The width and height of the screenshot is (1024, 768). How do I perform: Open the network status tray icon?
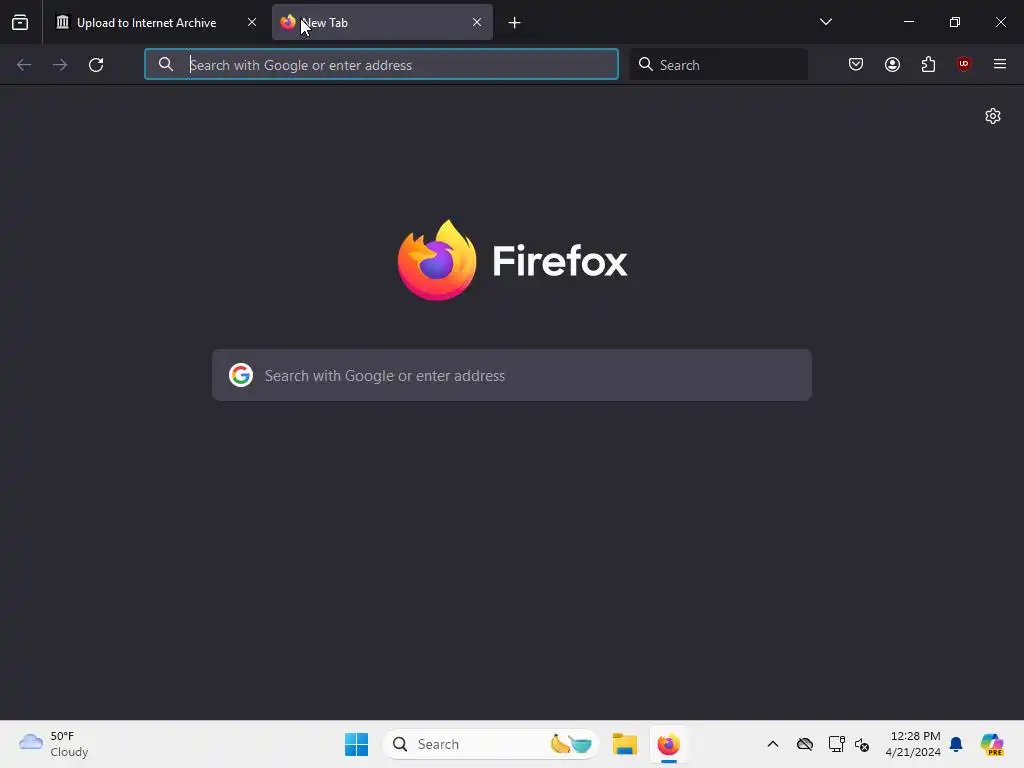pyautogui.click(x=837, y=744)
